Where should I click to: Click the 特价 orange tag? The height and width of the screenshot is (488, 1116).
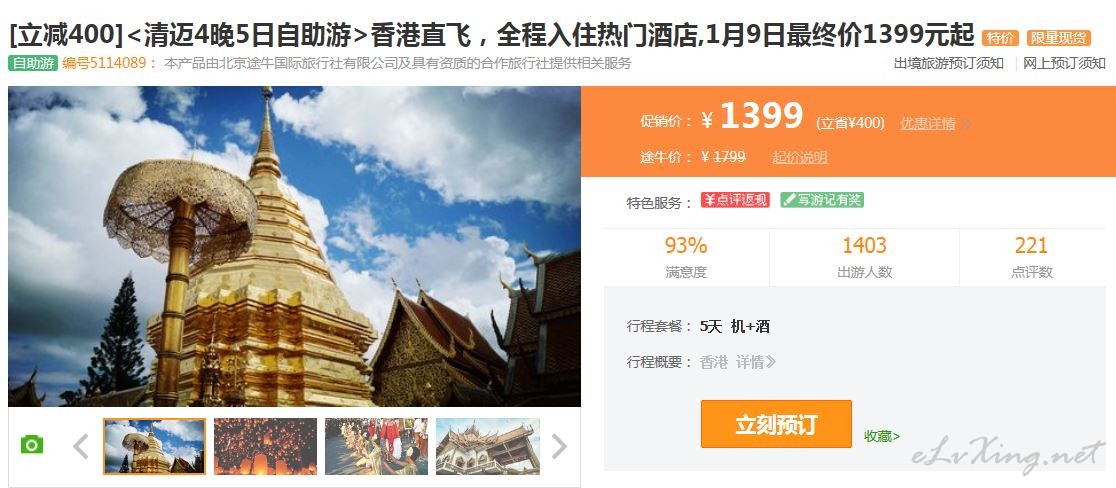point(1001,38)
